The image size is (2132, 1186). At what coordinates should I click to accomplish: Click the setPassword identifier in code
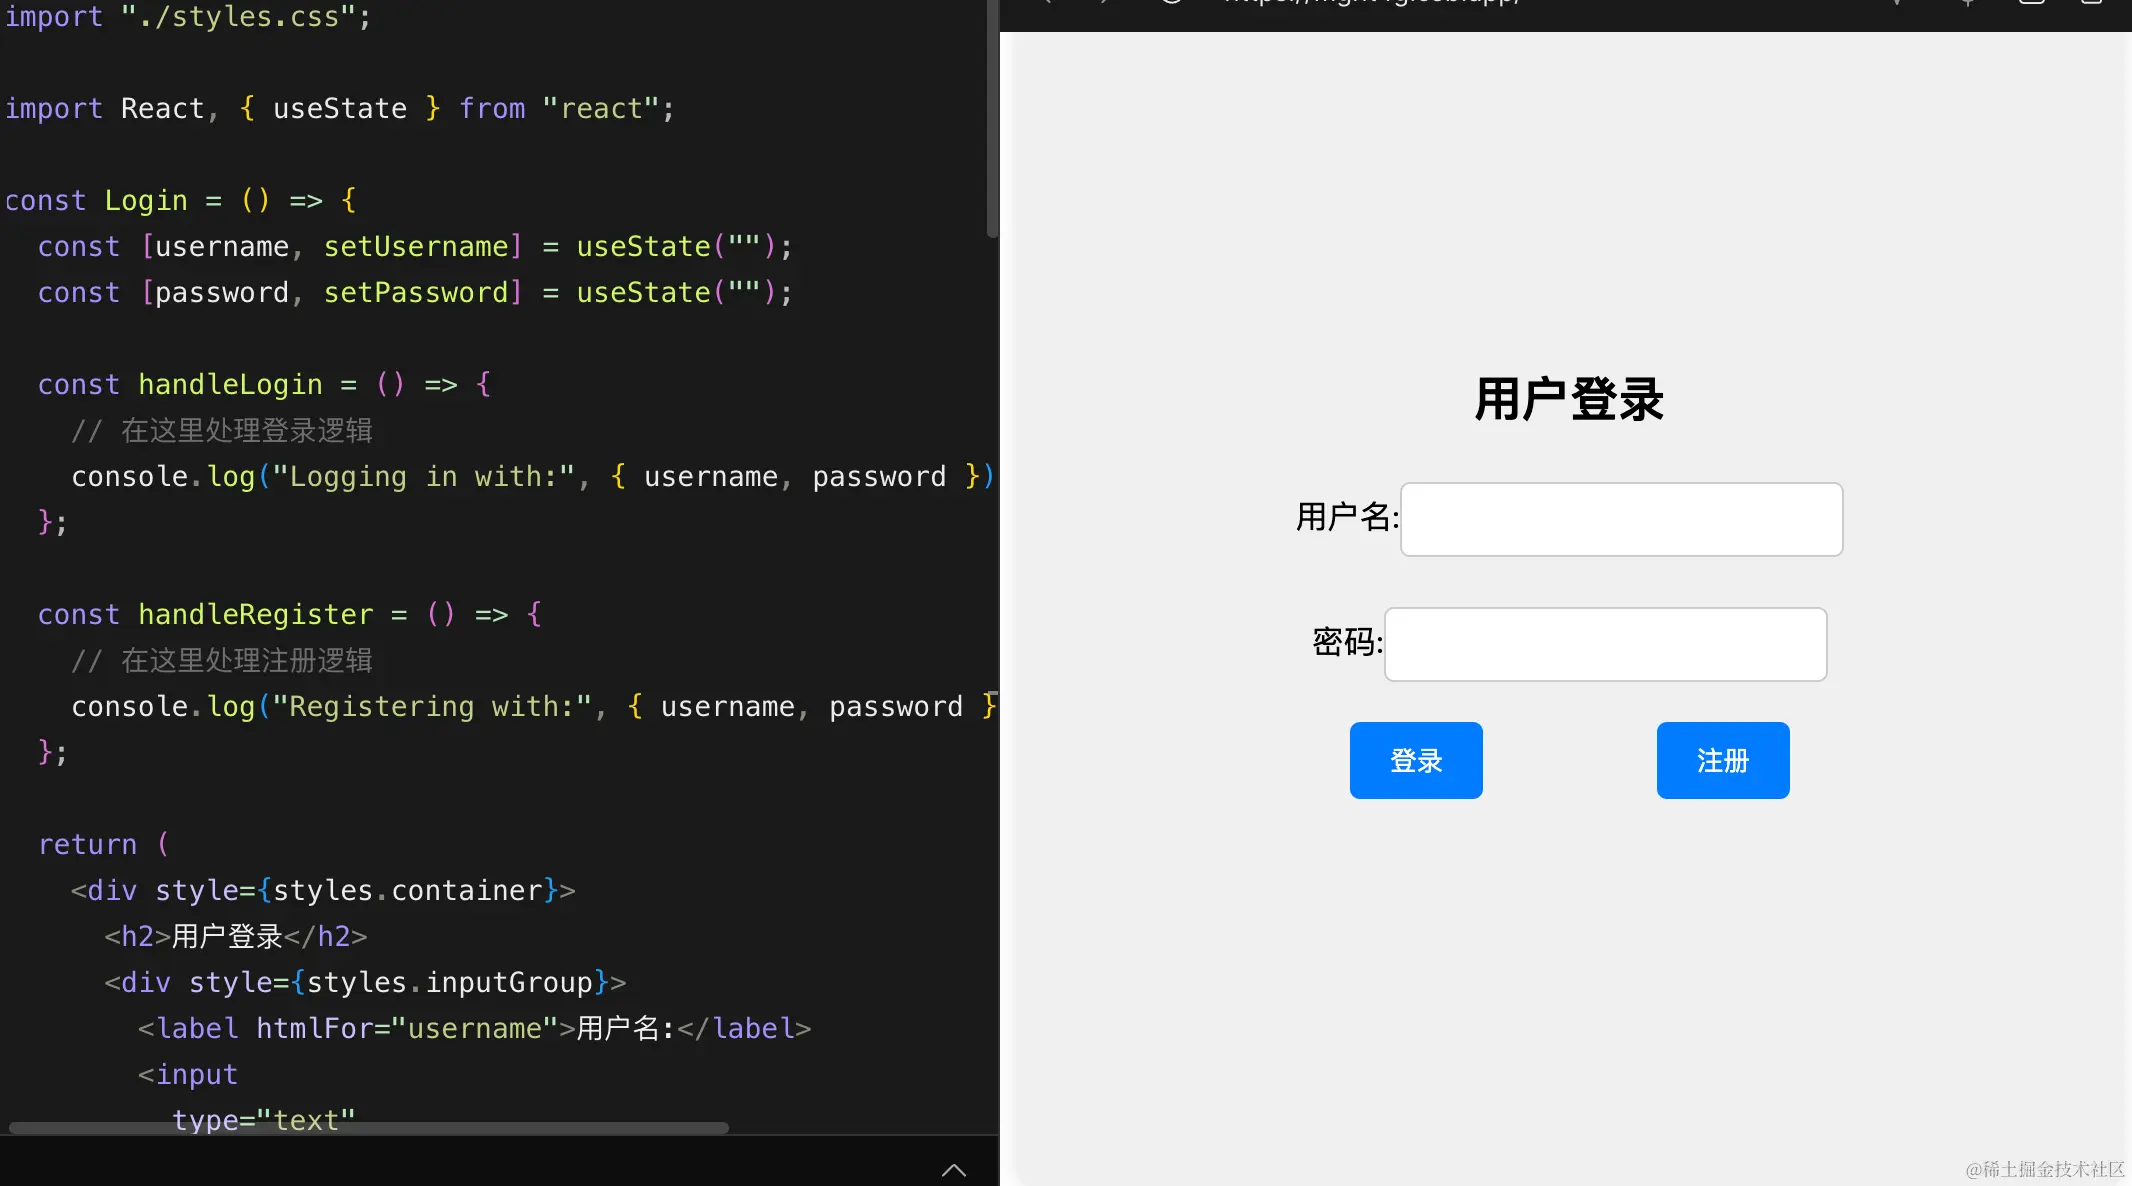[416, 292]
